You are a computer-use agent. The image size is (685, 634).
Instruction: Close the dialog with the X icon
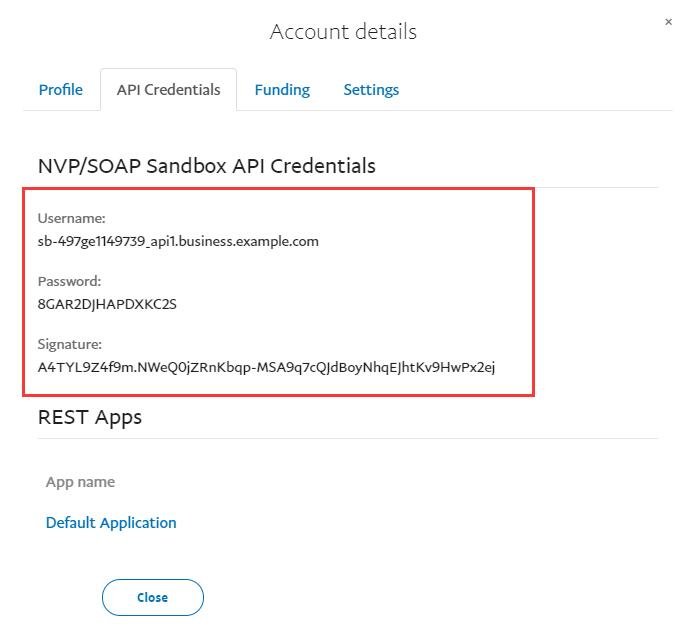(668, 22)
